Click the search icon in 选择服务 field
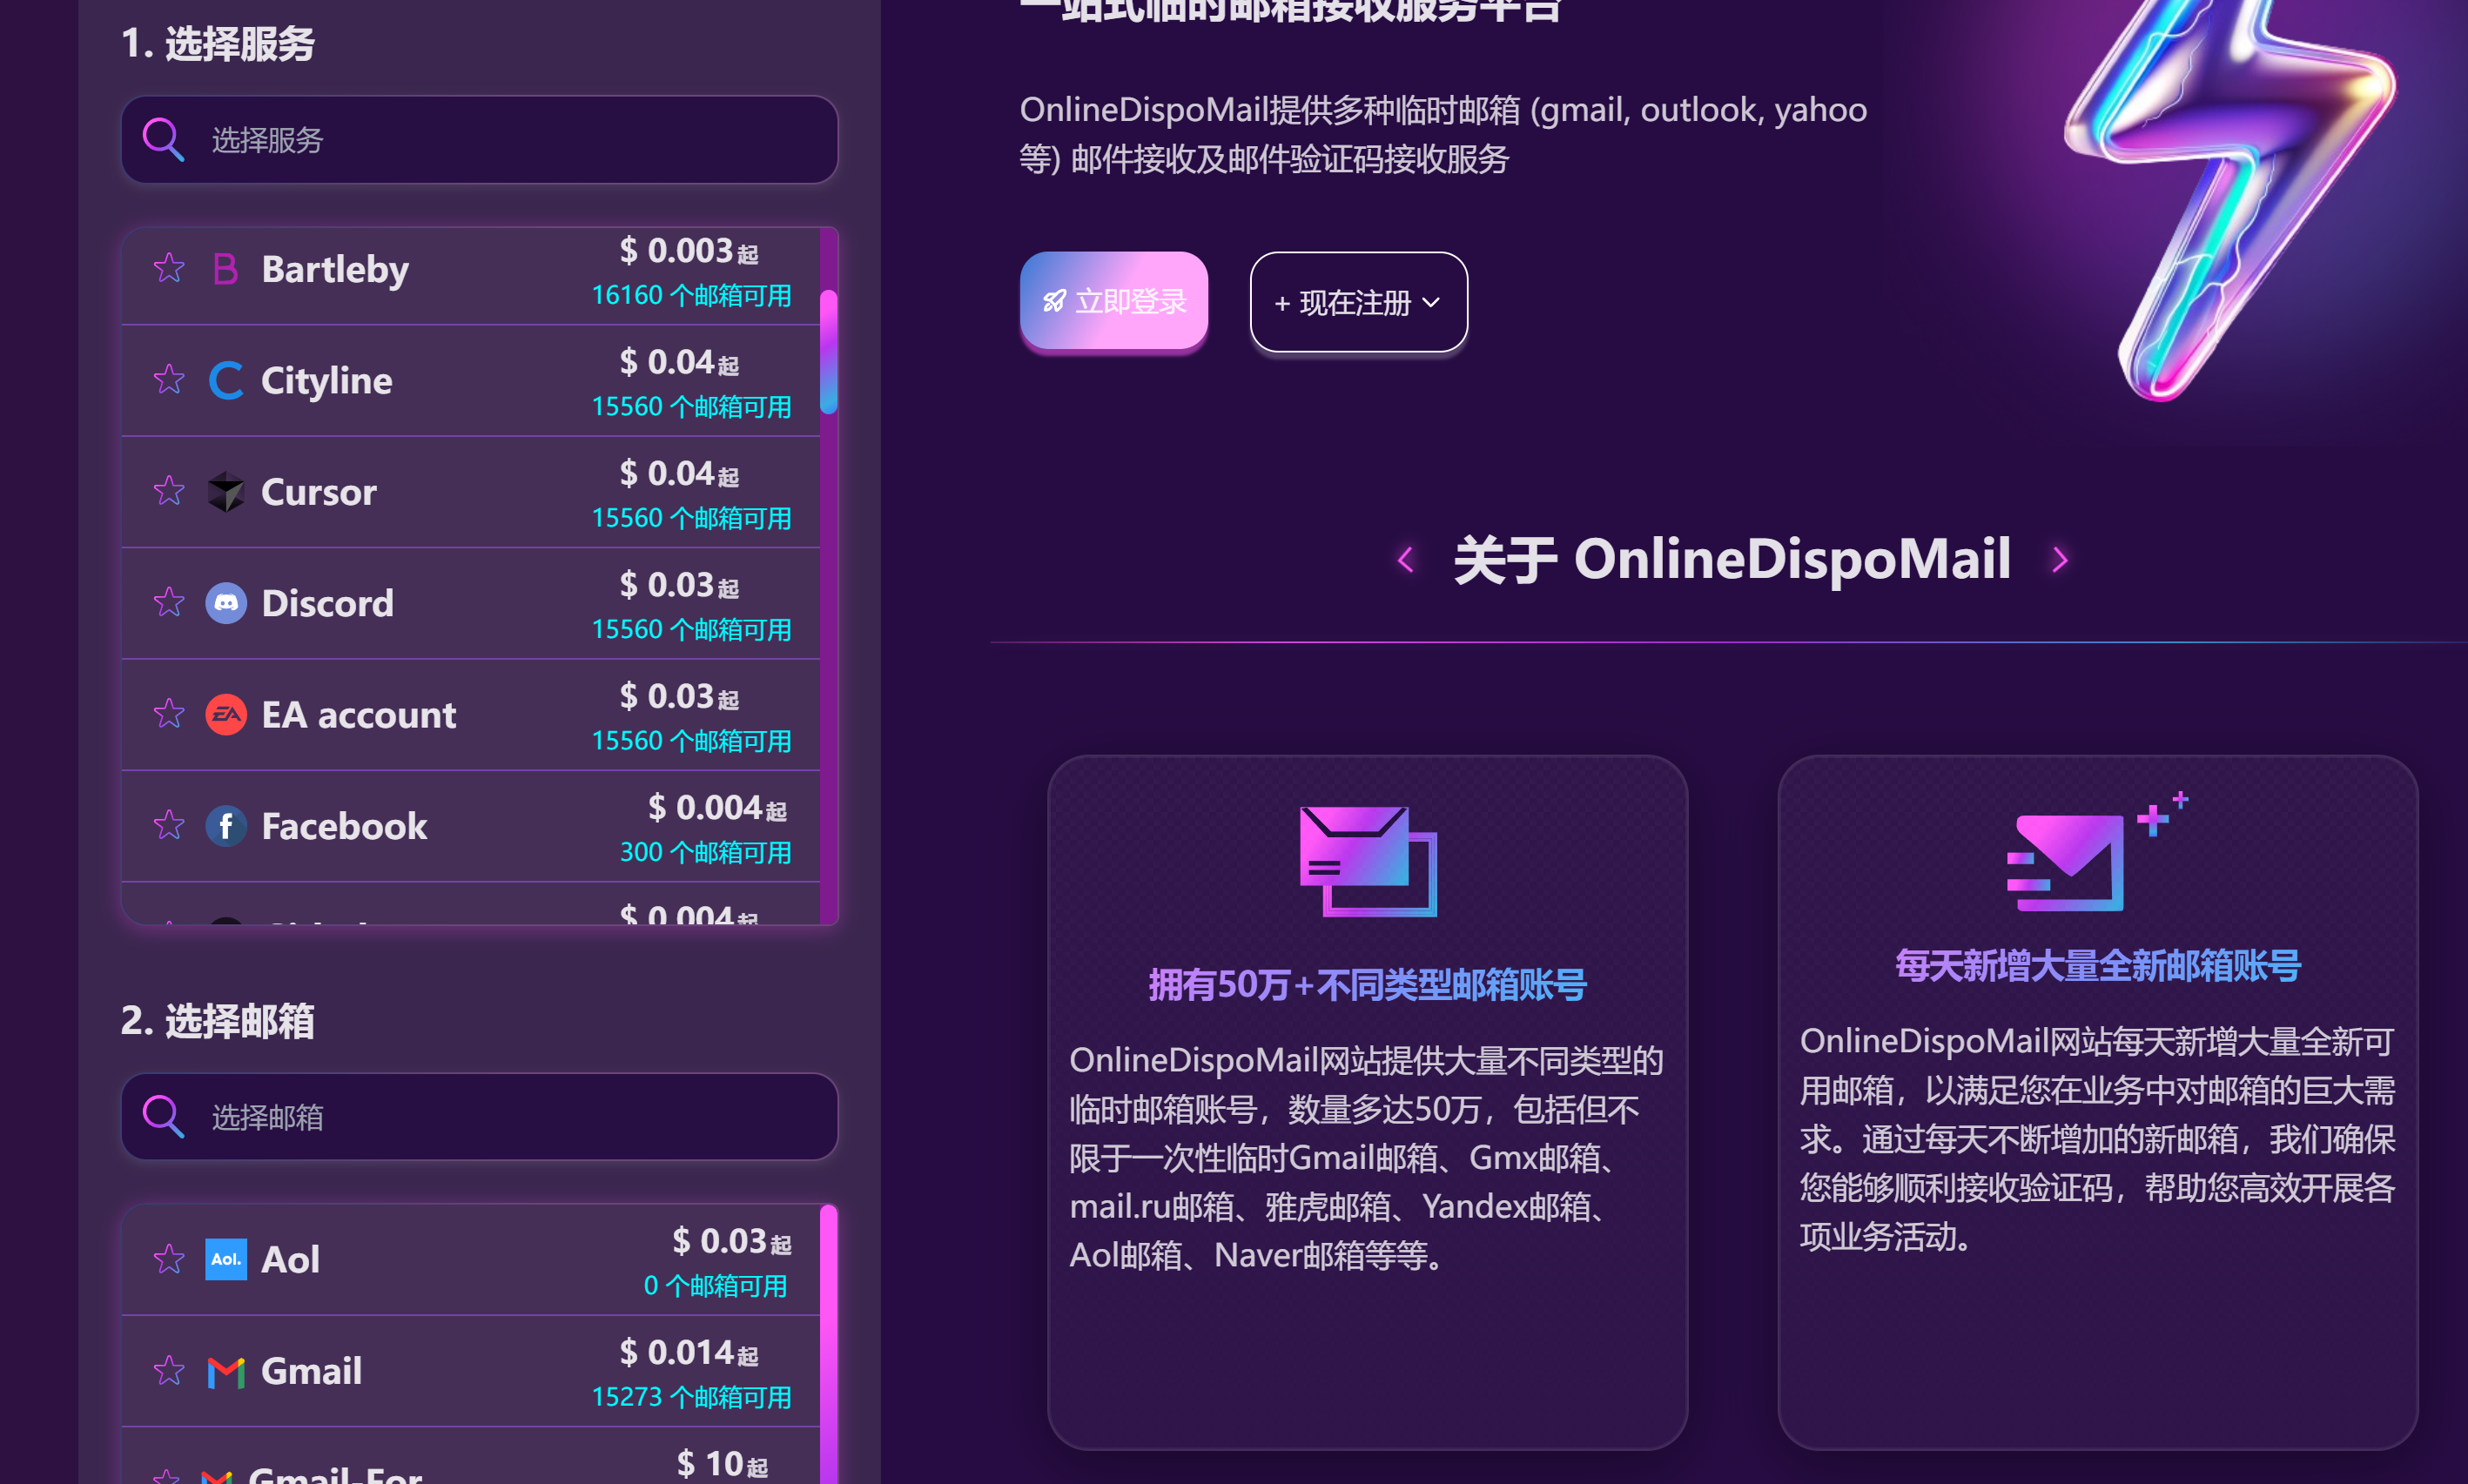 (163, 140)
